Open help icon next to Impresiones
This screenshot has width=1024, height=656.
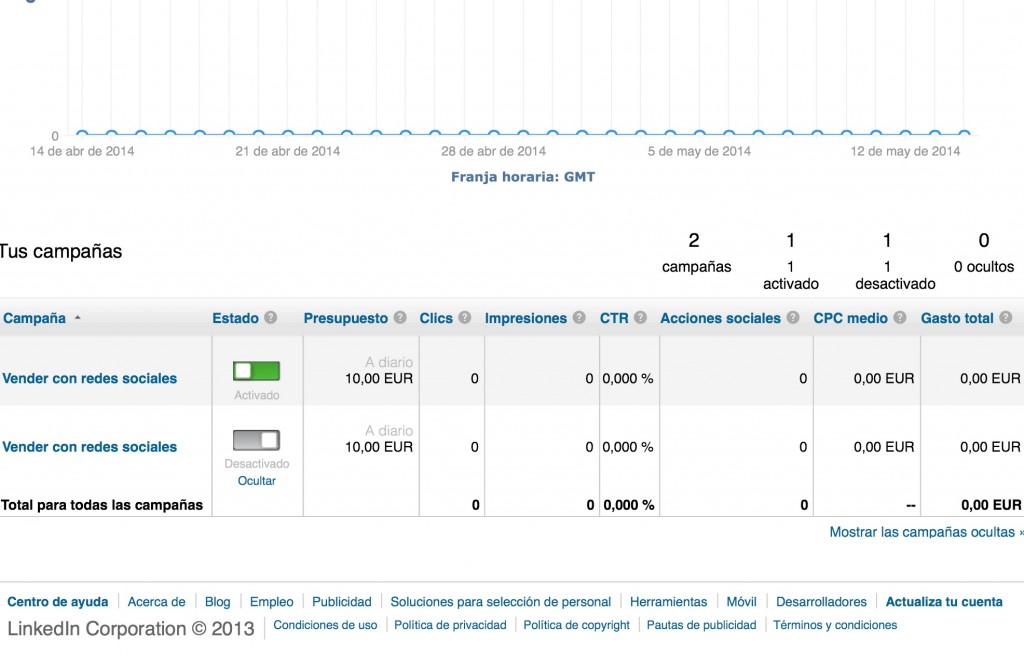pyautogui.click(x=579, y=318)
